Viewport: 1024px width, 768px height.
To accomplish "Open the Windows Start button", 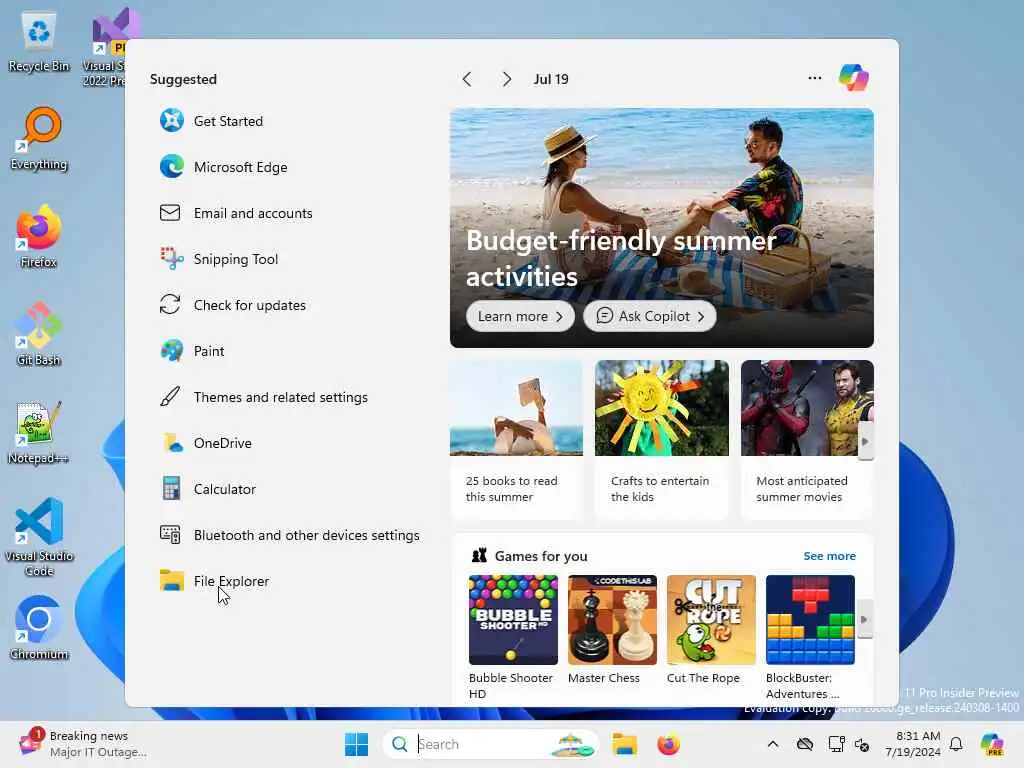I will tap(357, 744).
